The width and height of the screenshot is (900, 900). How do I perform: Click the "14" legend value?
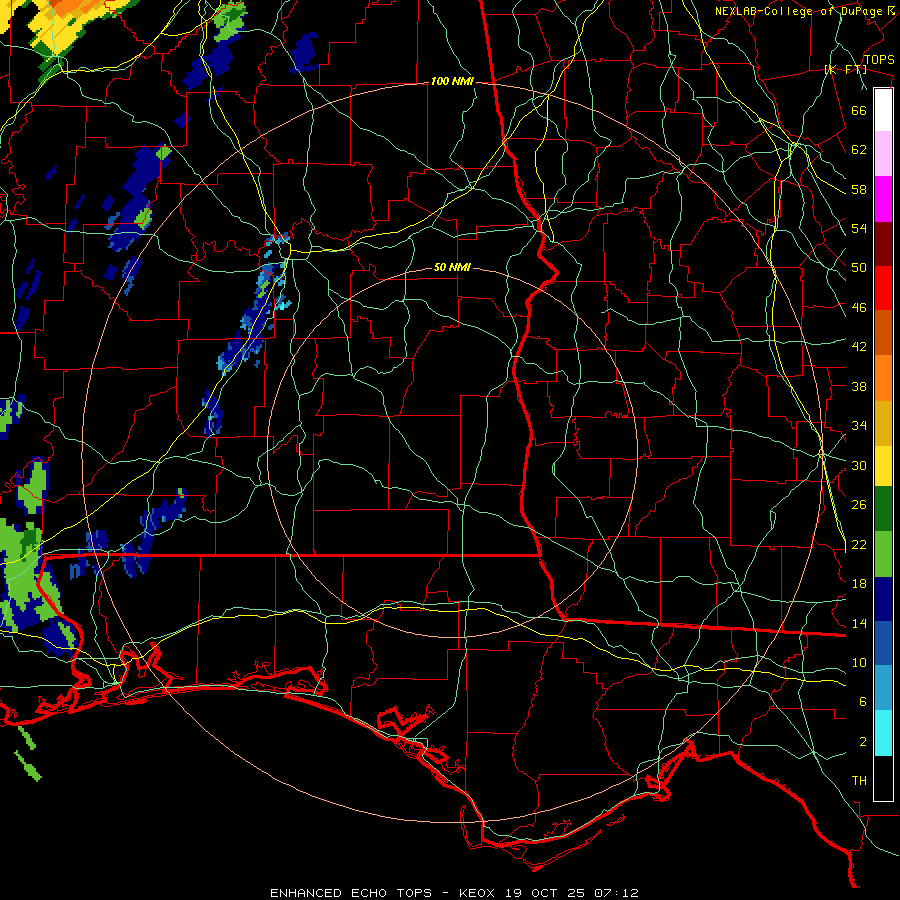(x=859, y=623)
